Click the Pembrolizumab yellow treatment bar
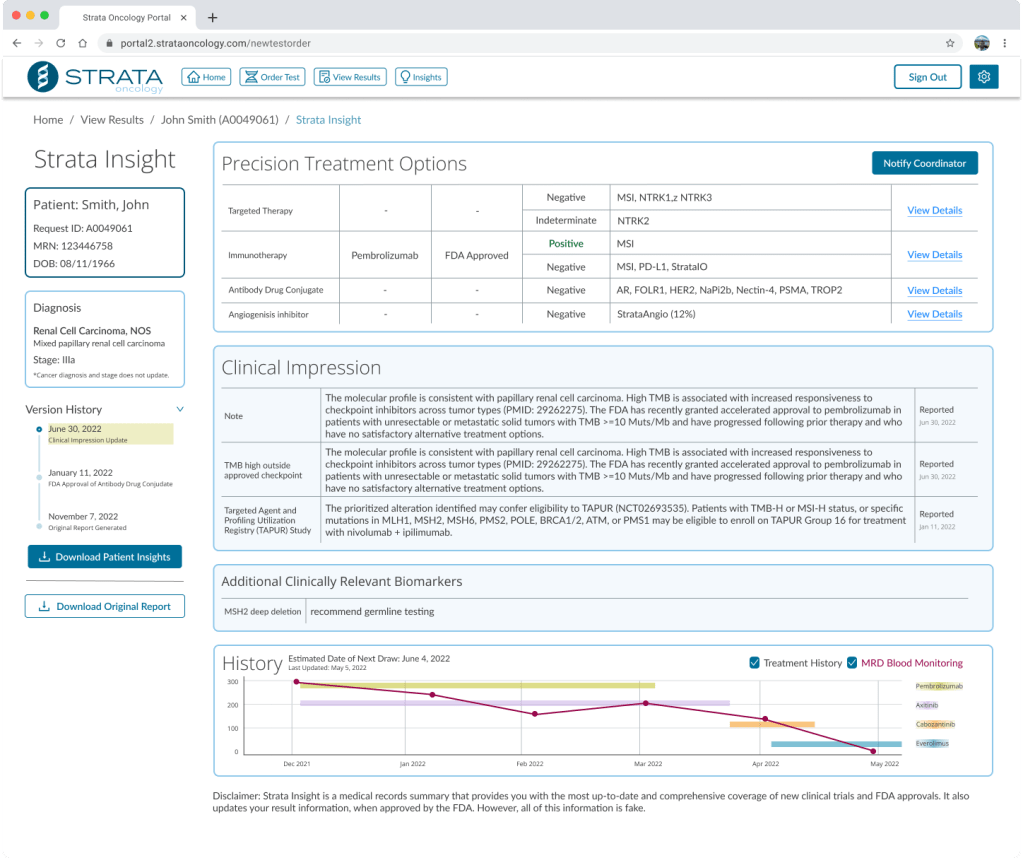This screenshot has height=858, width=1023. 480,686
